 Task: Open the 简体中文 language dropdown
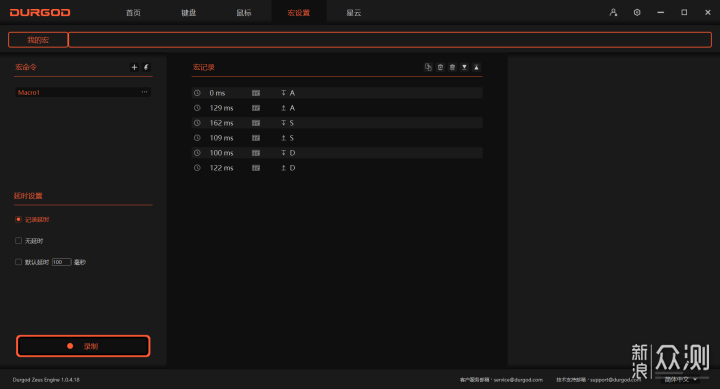tap(681, 379)
